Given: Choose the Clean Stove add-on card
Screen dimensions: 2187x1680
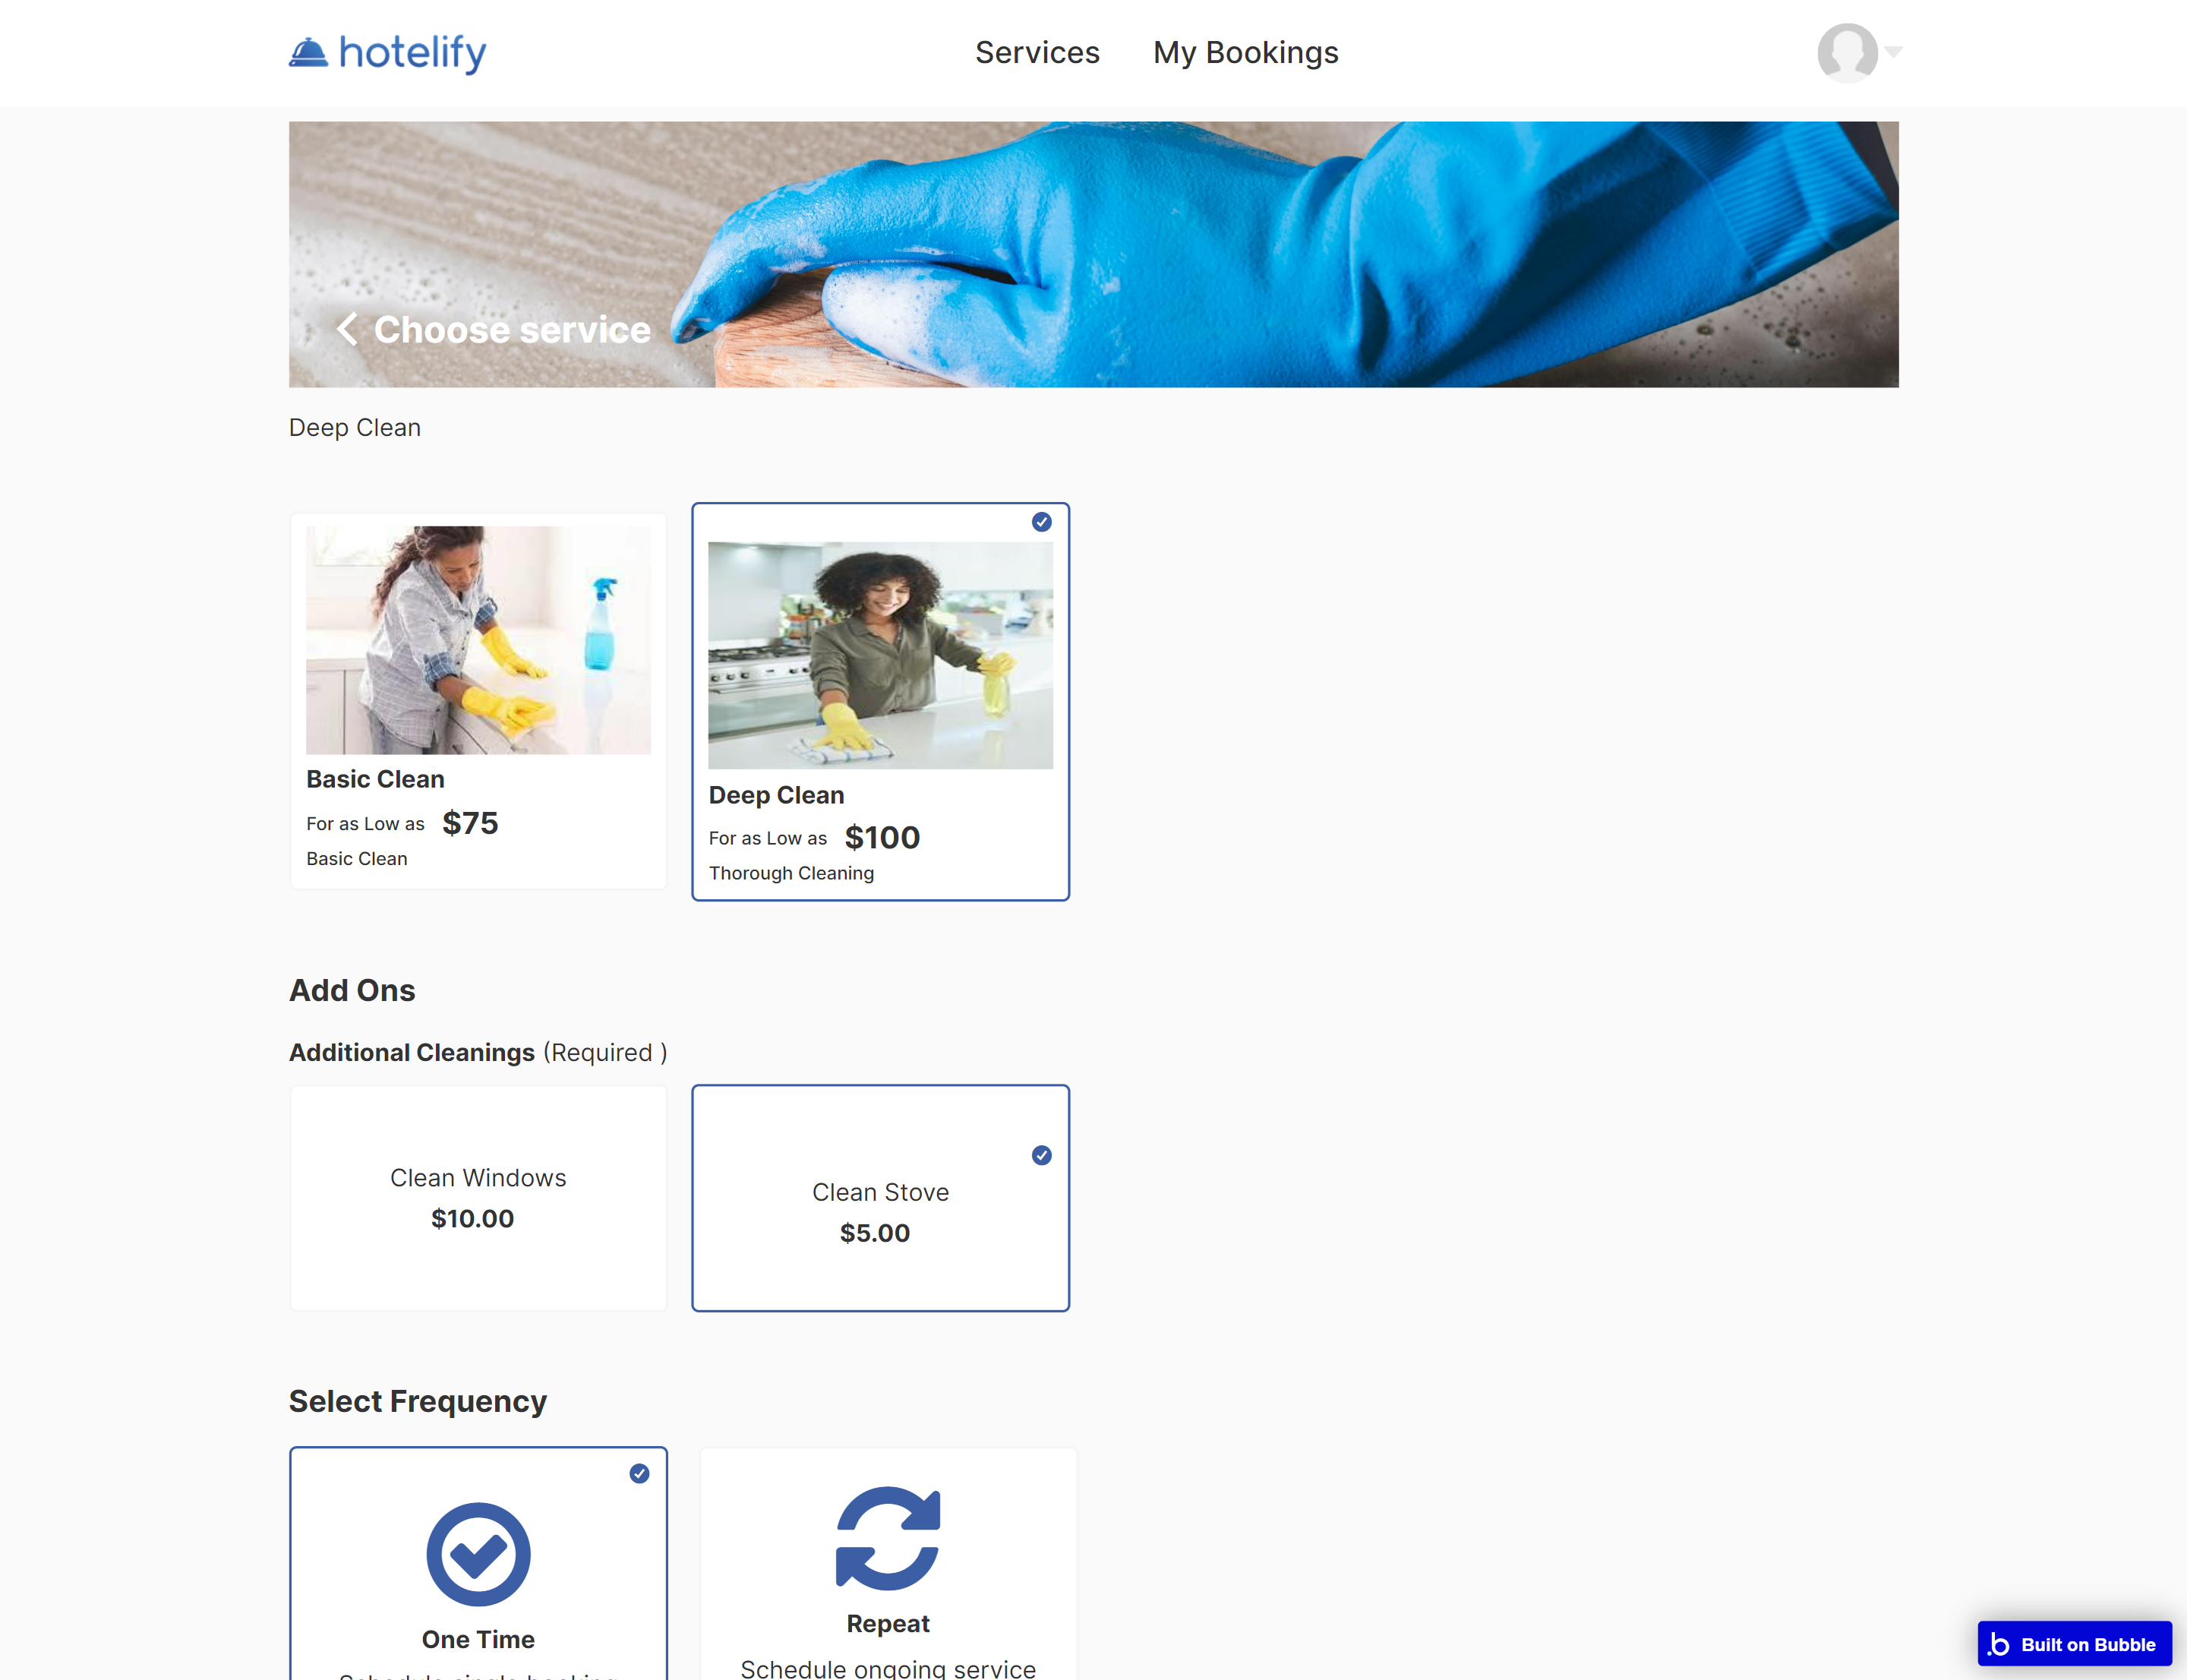Looking at the screenshot, I should [880, 1198].
